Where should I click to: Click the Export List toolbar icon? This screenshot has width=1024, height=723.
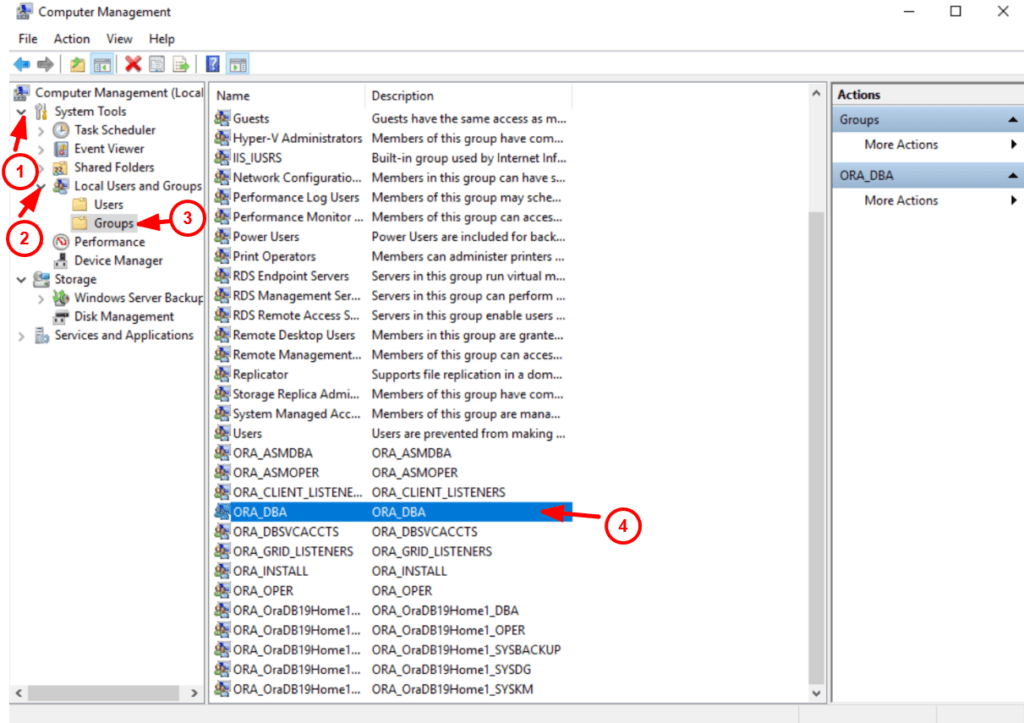tap(181, 64)
